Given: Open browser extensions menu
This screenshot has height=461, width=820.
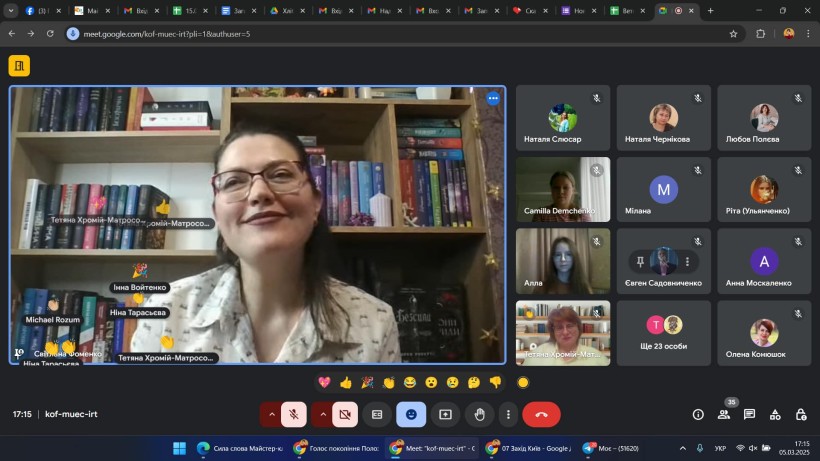Looking at the screenshot, I should click(760, 33).
